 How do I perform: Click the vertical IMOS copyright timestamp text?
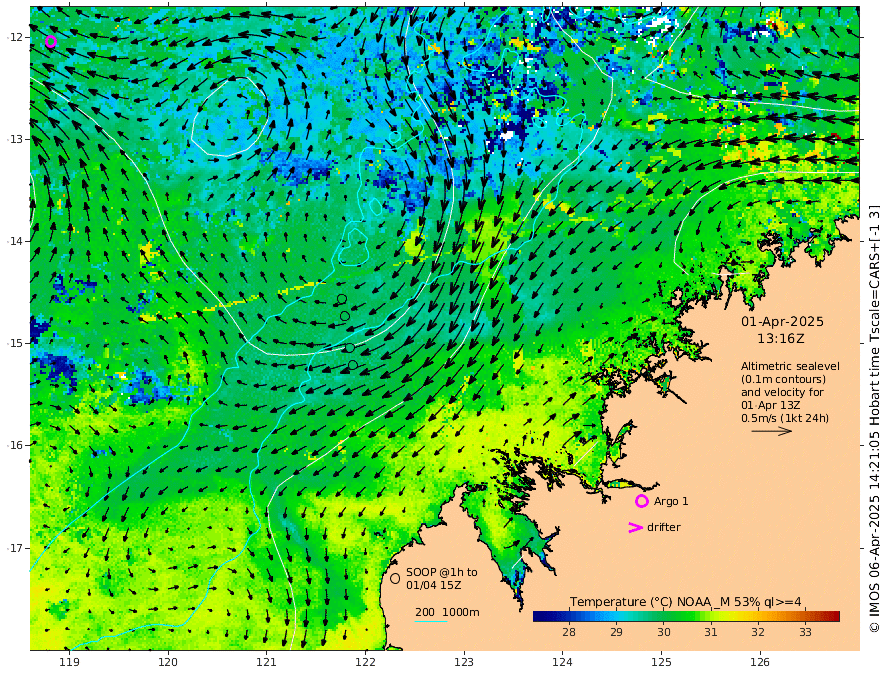[x=873, y=419]
